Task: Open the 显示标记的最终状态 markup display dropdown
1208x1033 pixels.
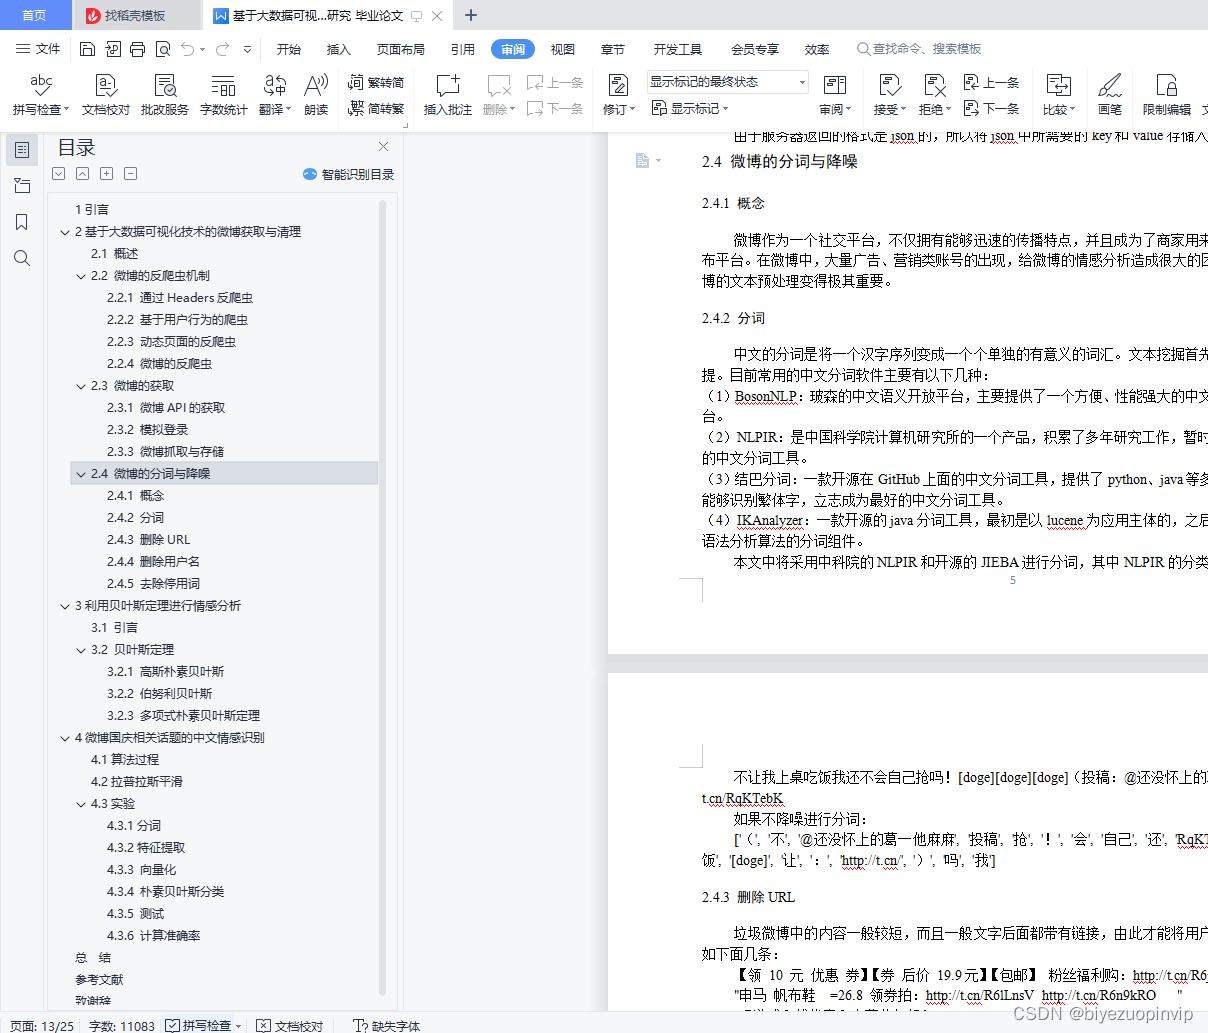Action: pyautogui.click(x=800, y=82)
